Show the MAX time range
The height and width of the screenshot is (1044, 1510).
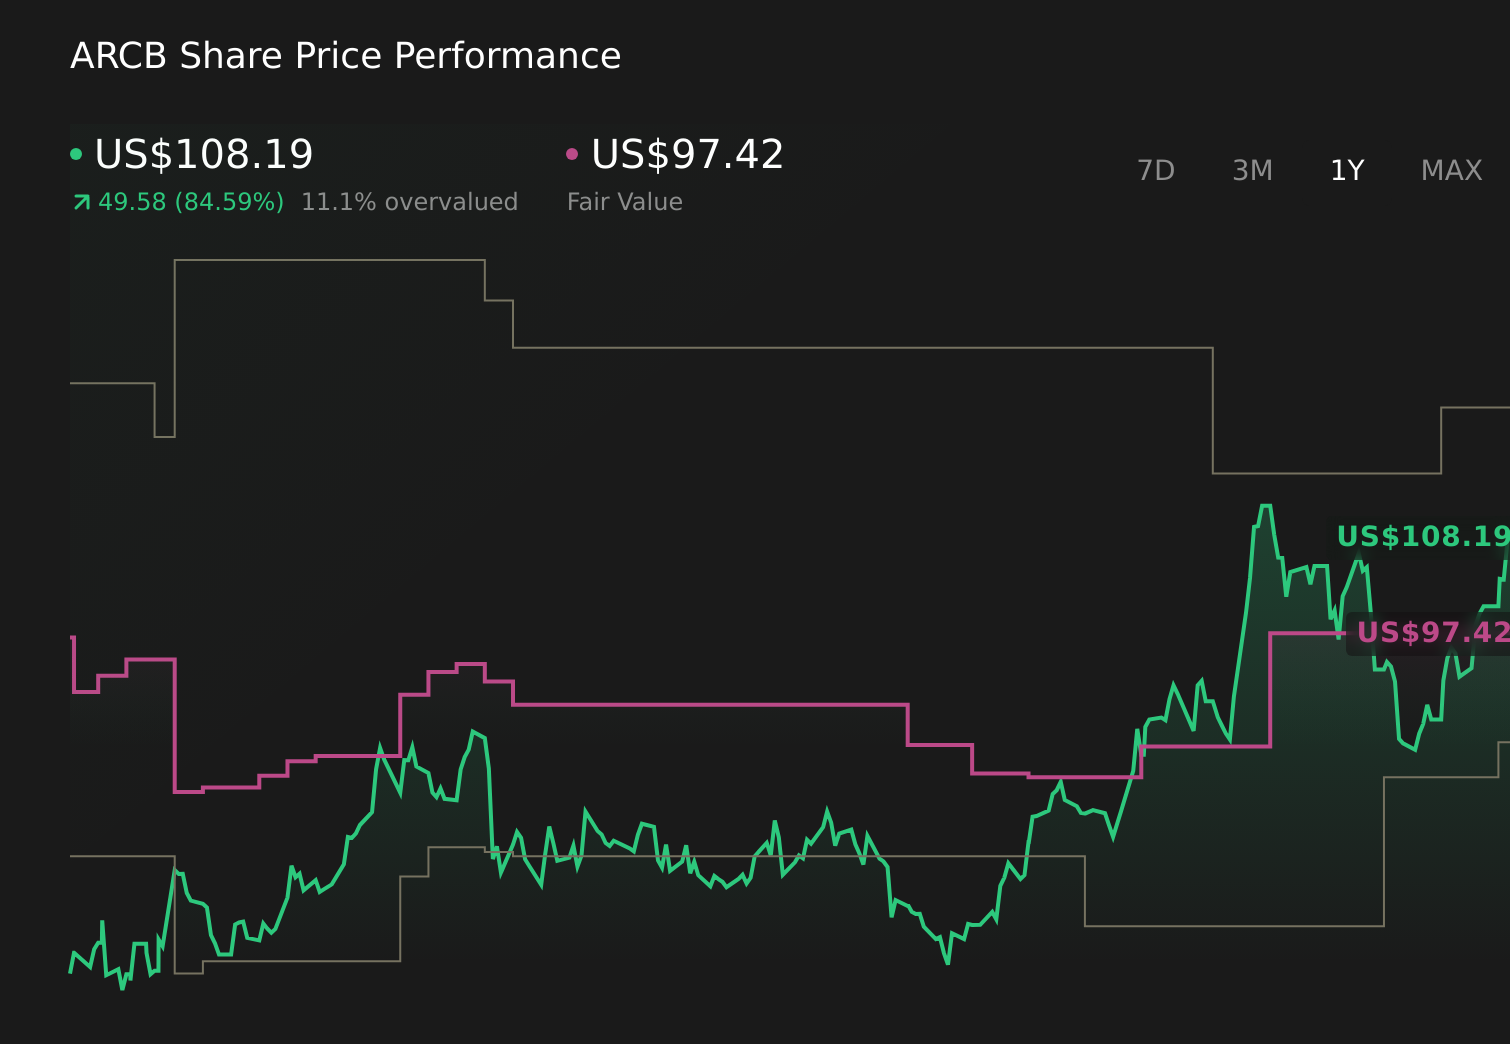(1451, 171)
